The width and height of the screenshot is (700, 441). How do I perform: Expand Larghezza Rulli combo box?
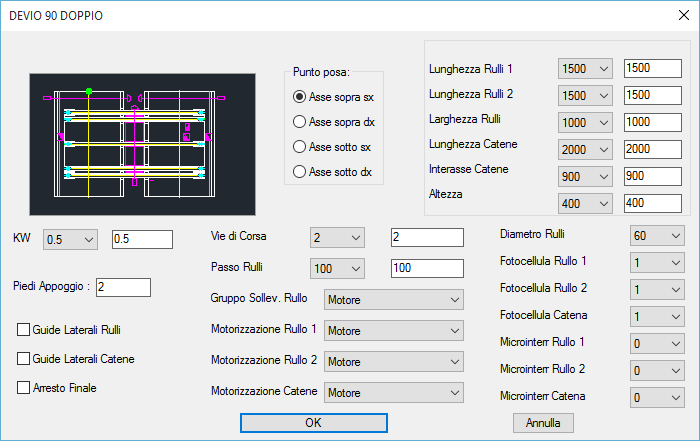[585, 122]
